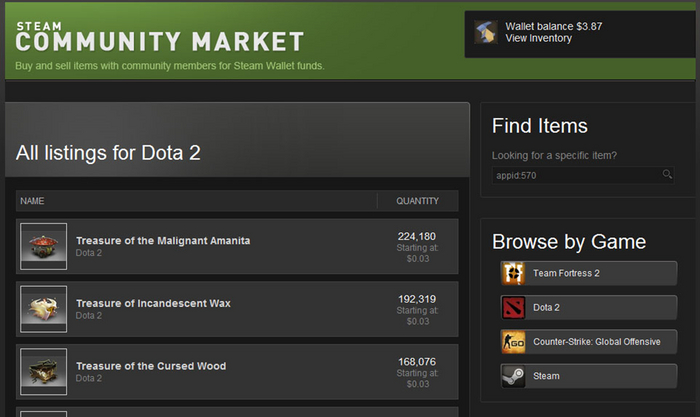700x417 pixels.
Task: Open the View Inventory link
Action: tap(539, 39)
